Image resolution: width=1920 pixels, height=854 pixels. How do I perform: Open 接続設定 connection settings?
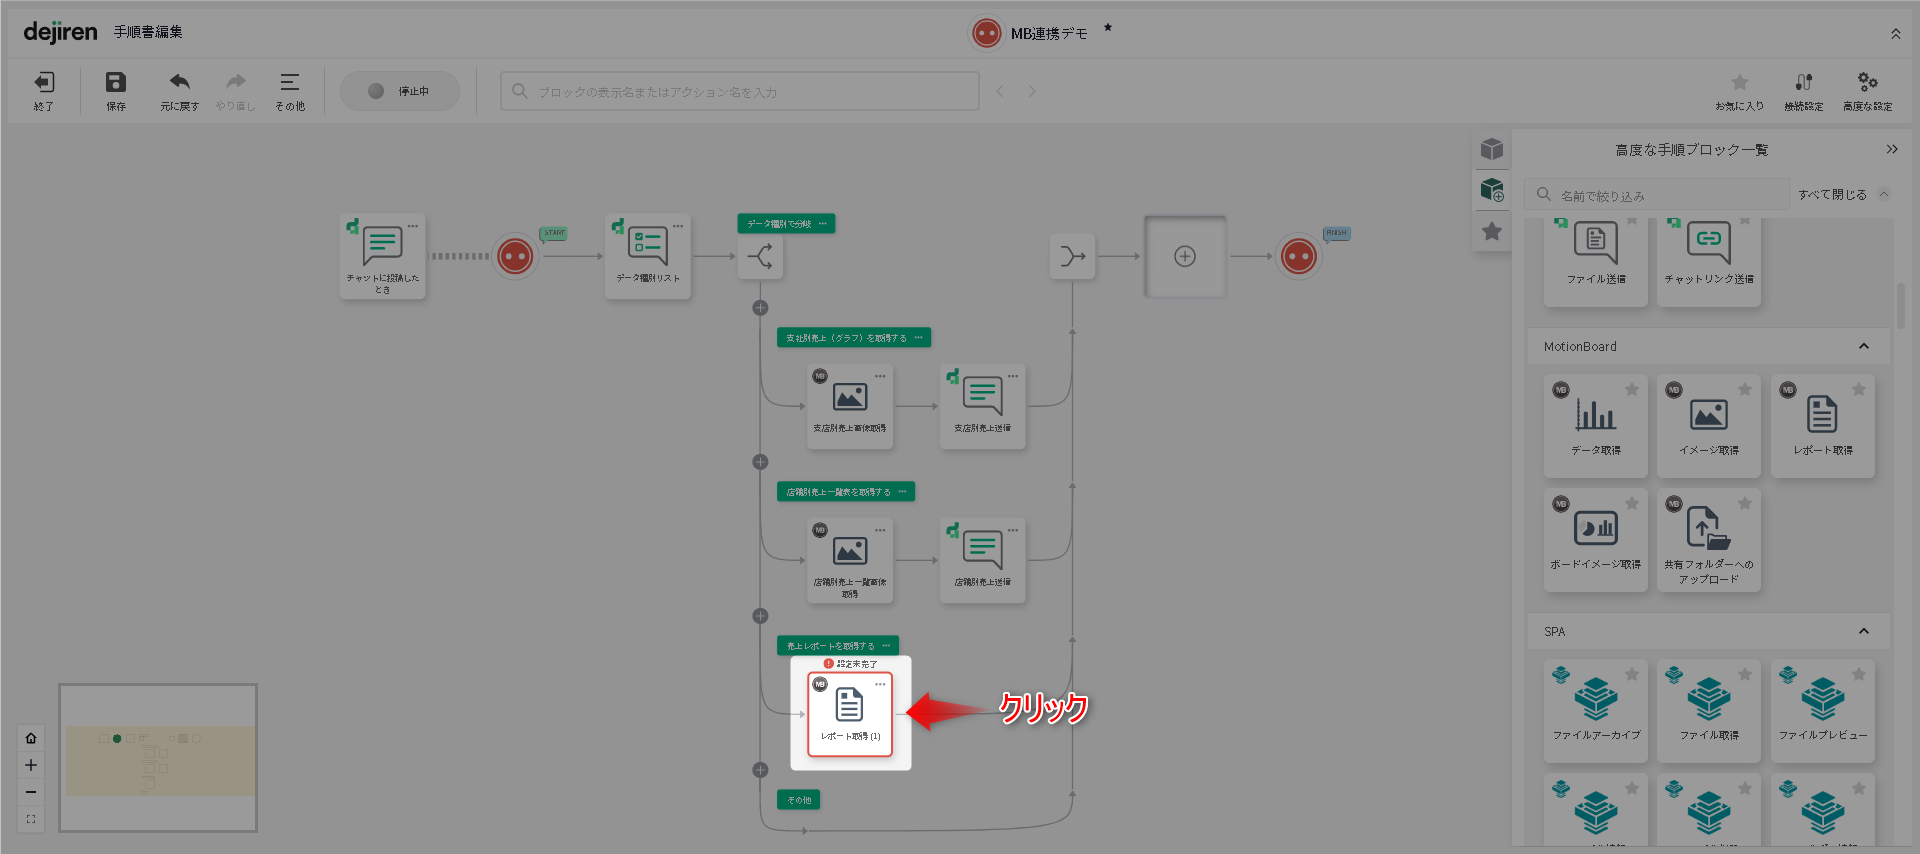(1804, 90)
